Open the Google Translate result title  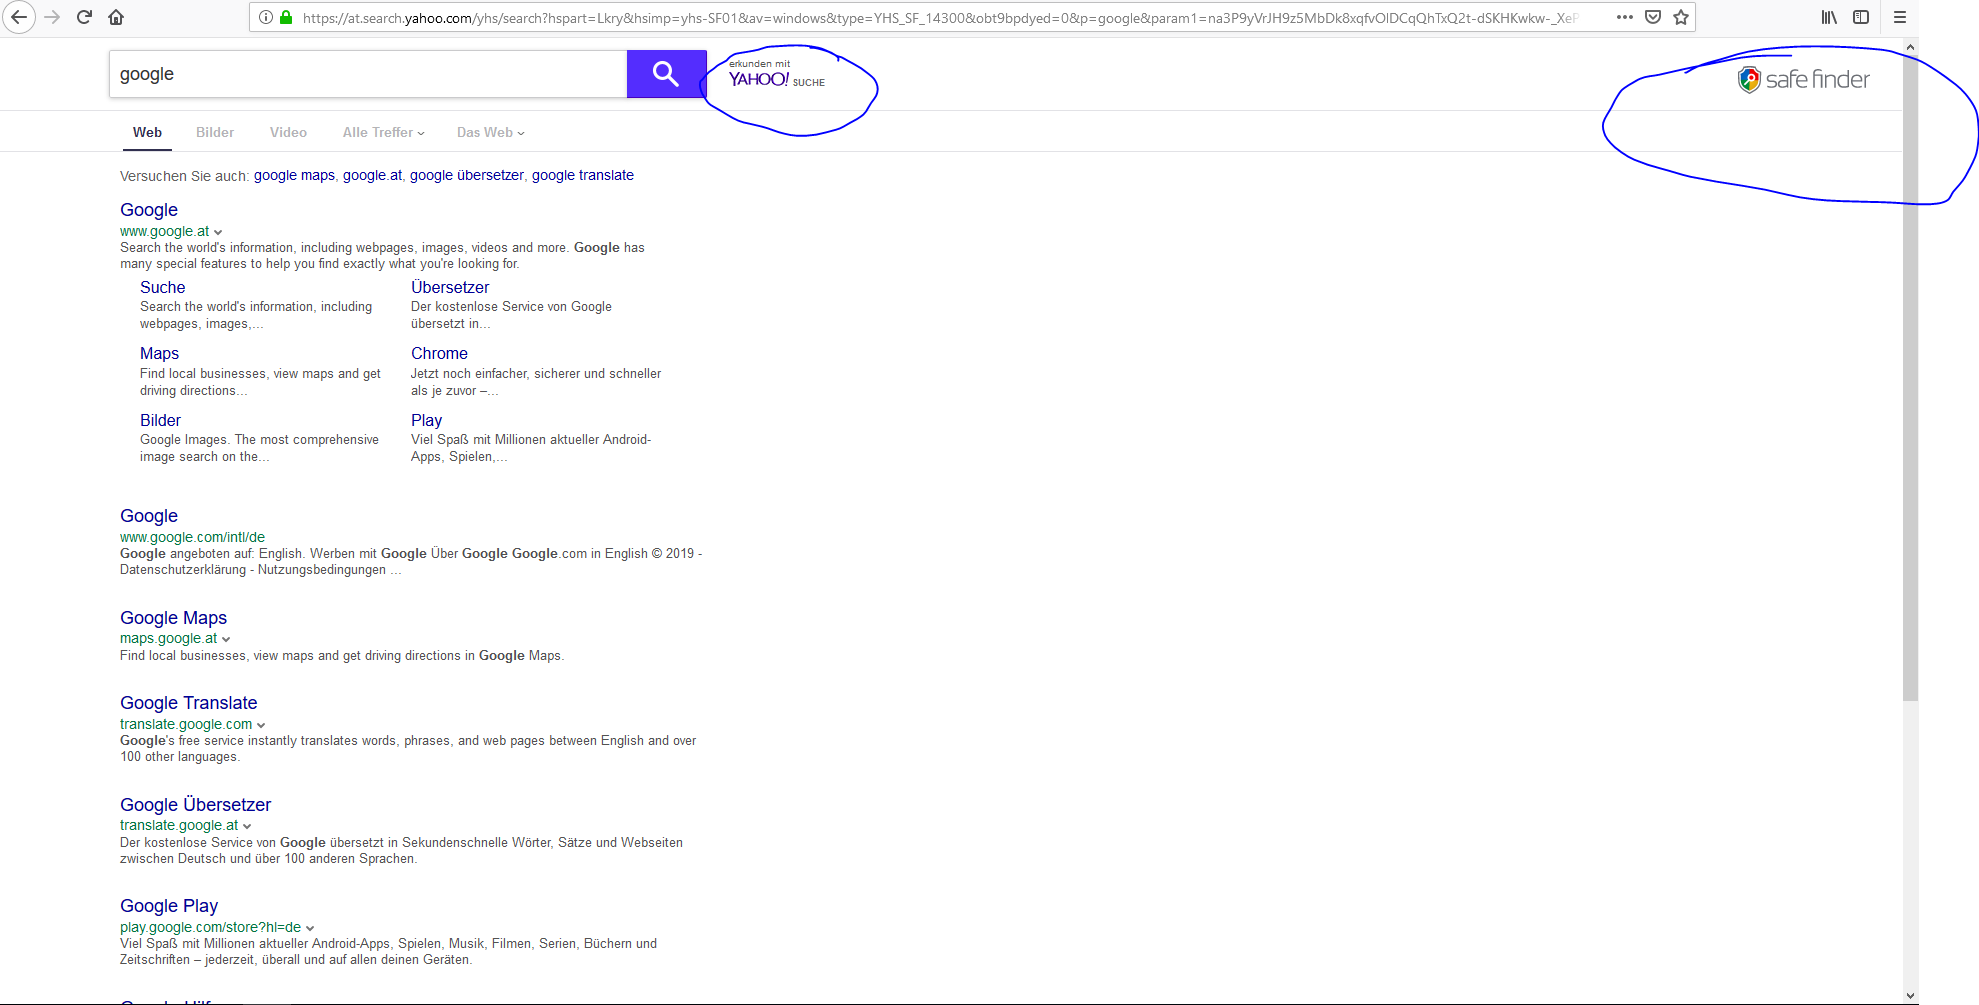click(188, 703)
